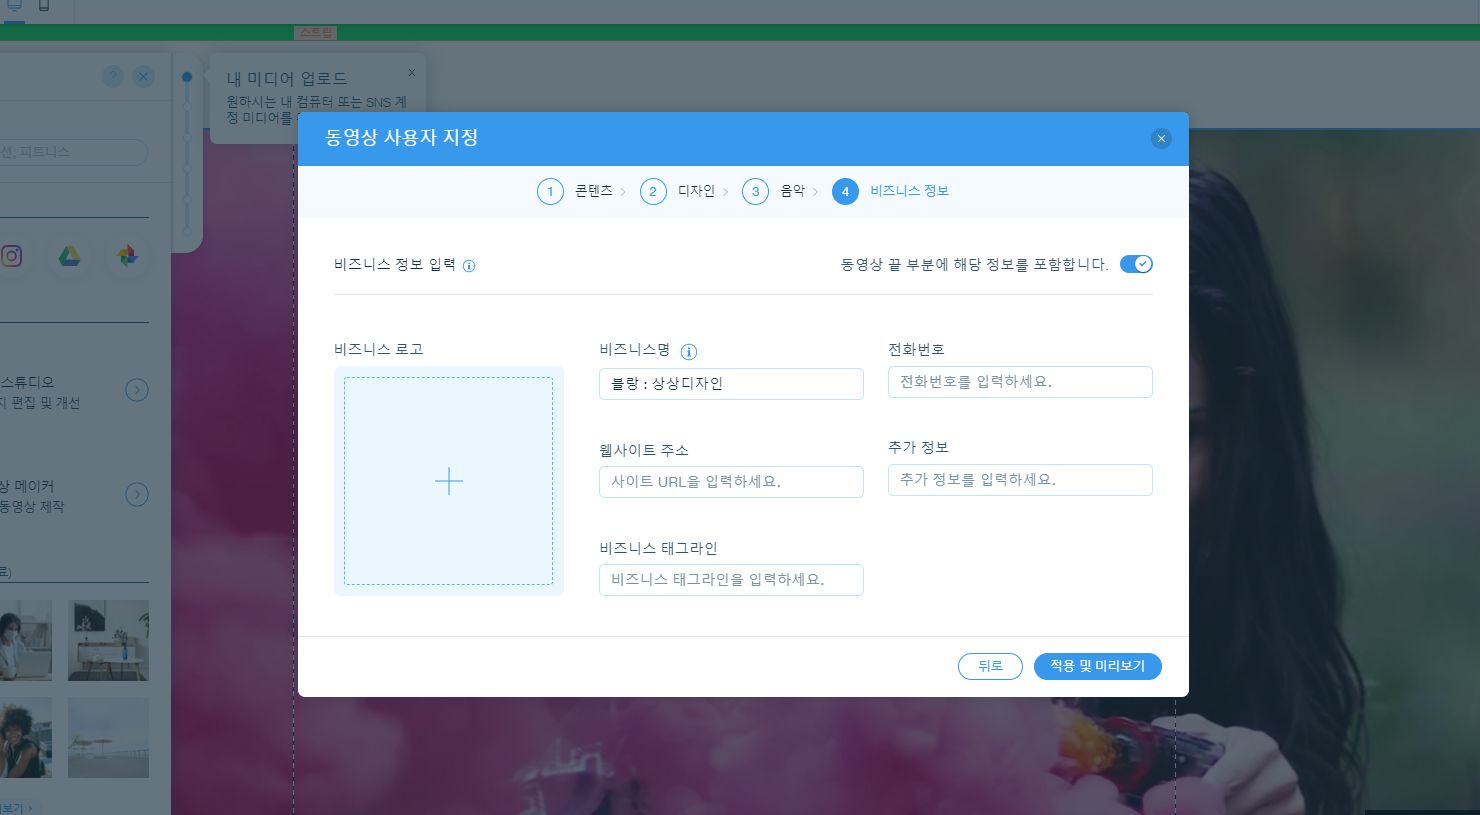Viewport: 1480px width, 815px height.
Task: Click top dot of tour step indicator
Action: click(x=187, y=77)
